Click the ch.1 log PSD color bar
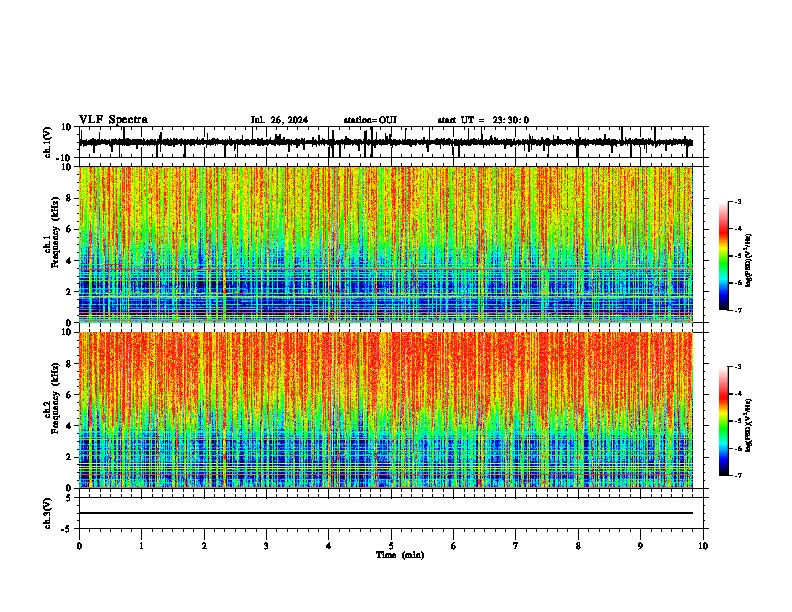The image size is (792, 612). [723, 256]
